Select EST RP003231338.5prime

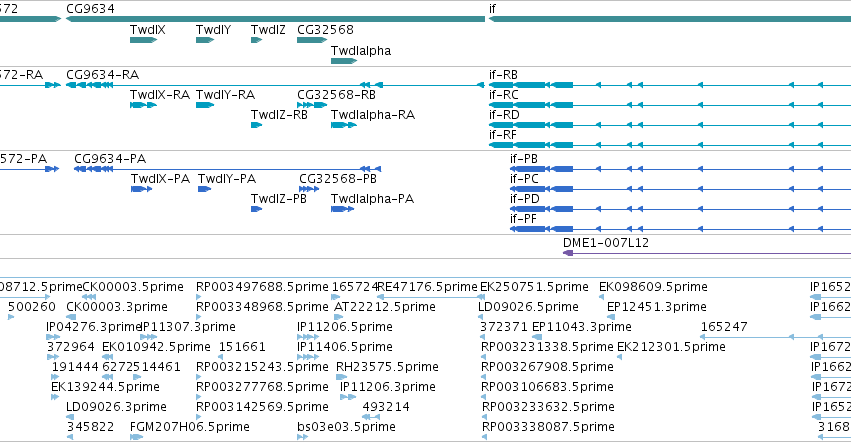click(547, 348)
